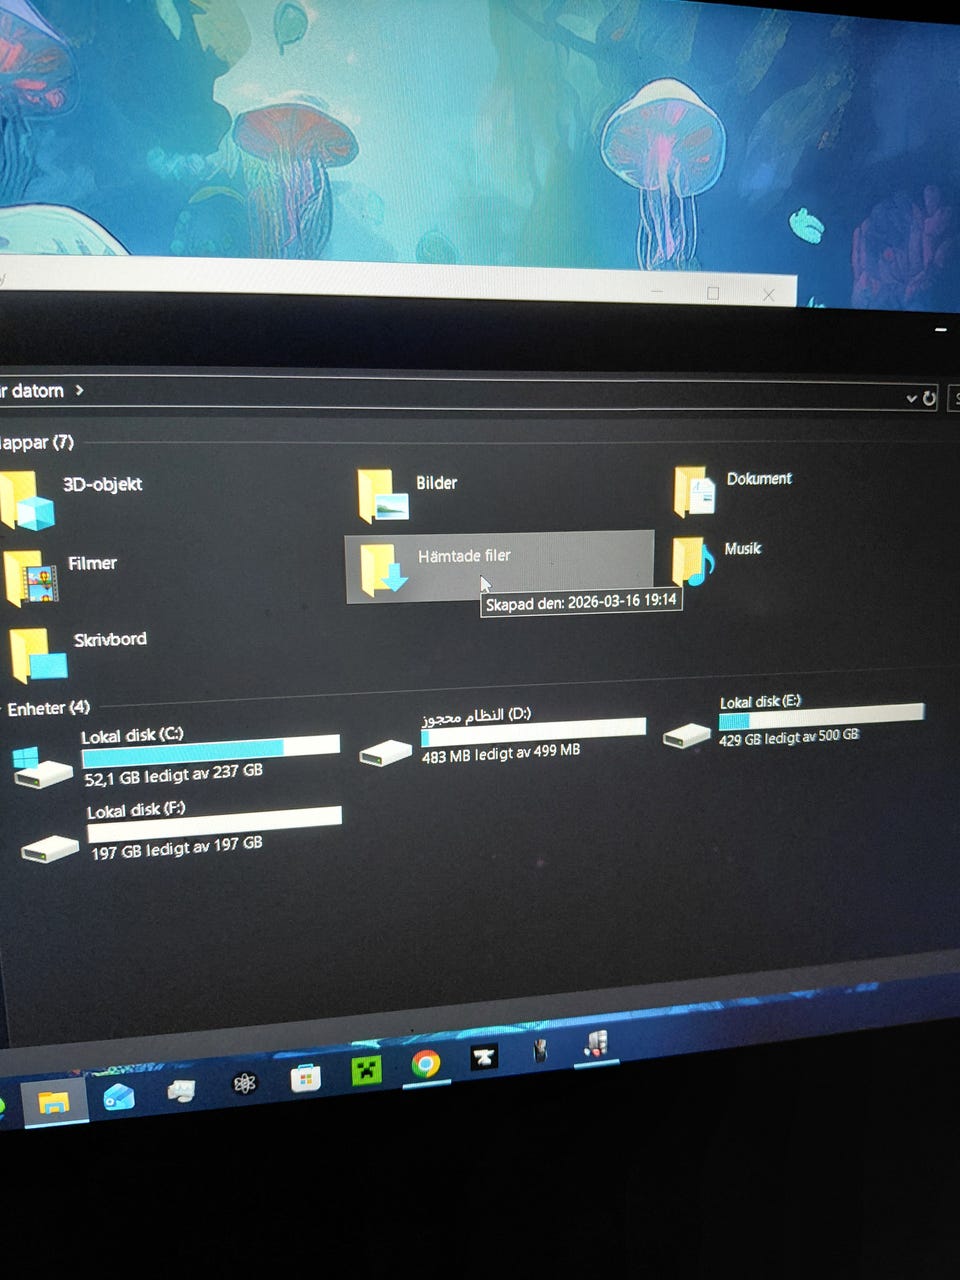
Task: Select the Lokal disk (C:) drive icon
Action: click(42, 767)
